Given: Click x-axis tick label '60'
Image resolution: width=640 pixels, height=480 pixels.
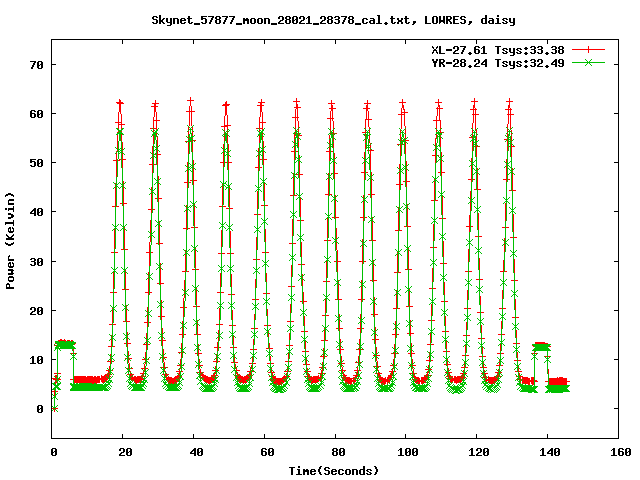Looking at the screenshot, I should point(267,452).
